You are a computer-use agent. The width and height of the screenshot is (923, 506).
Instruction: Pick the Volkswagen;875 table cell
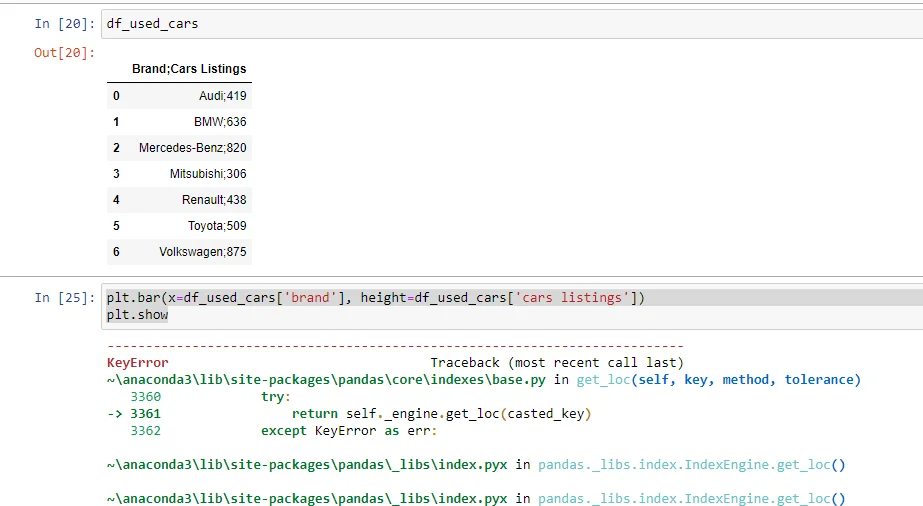click(202, 252)
